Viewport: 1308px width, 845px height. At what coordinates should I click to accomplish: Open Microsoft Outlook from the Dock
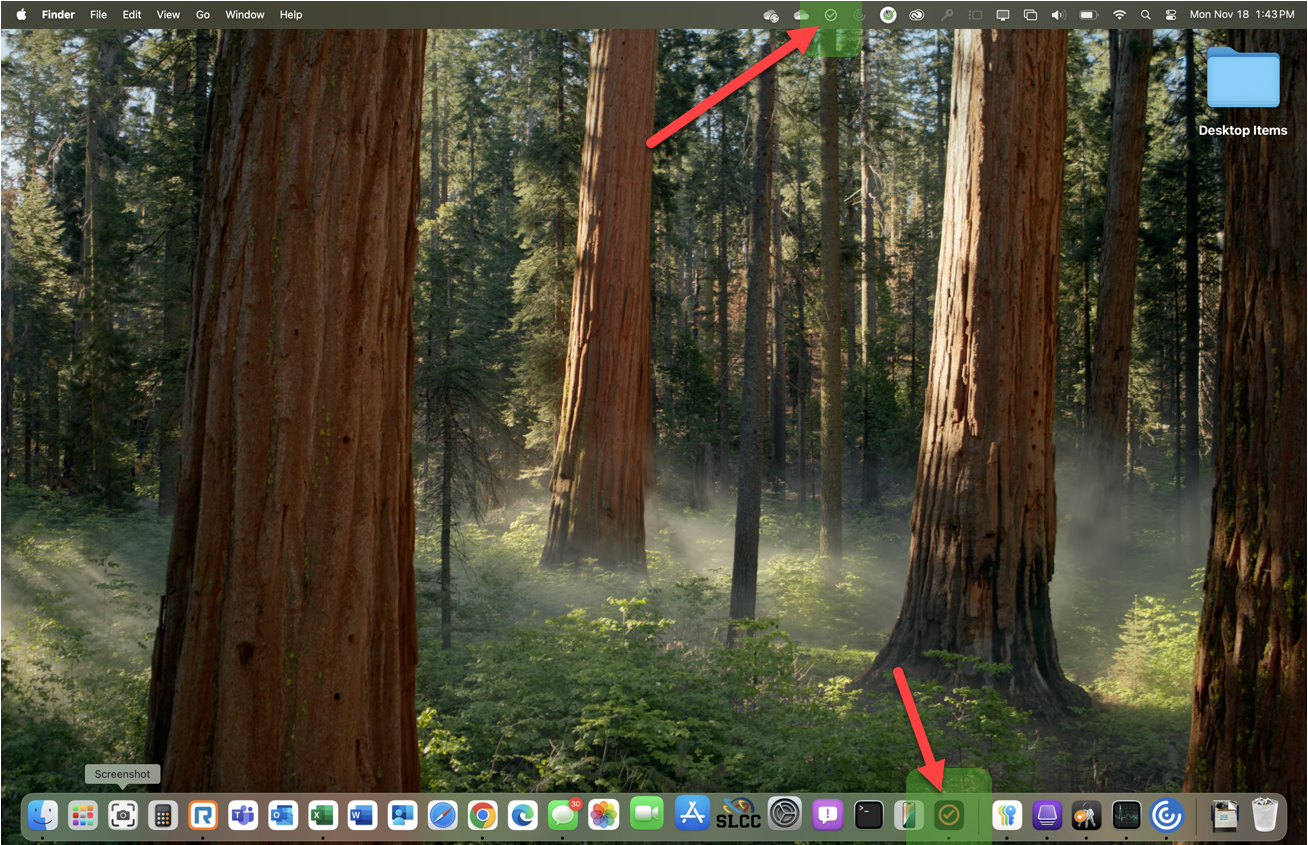pos(283,815)
